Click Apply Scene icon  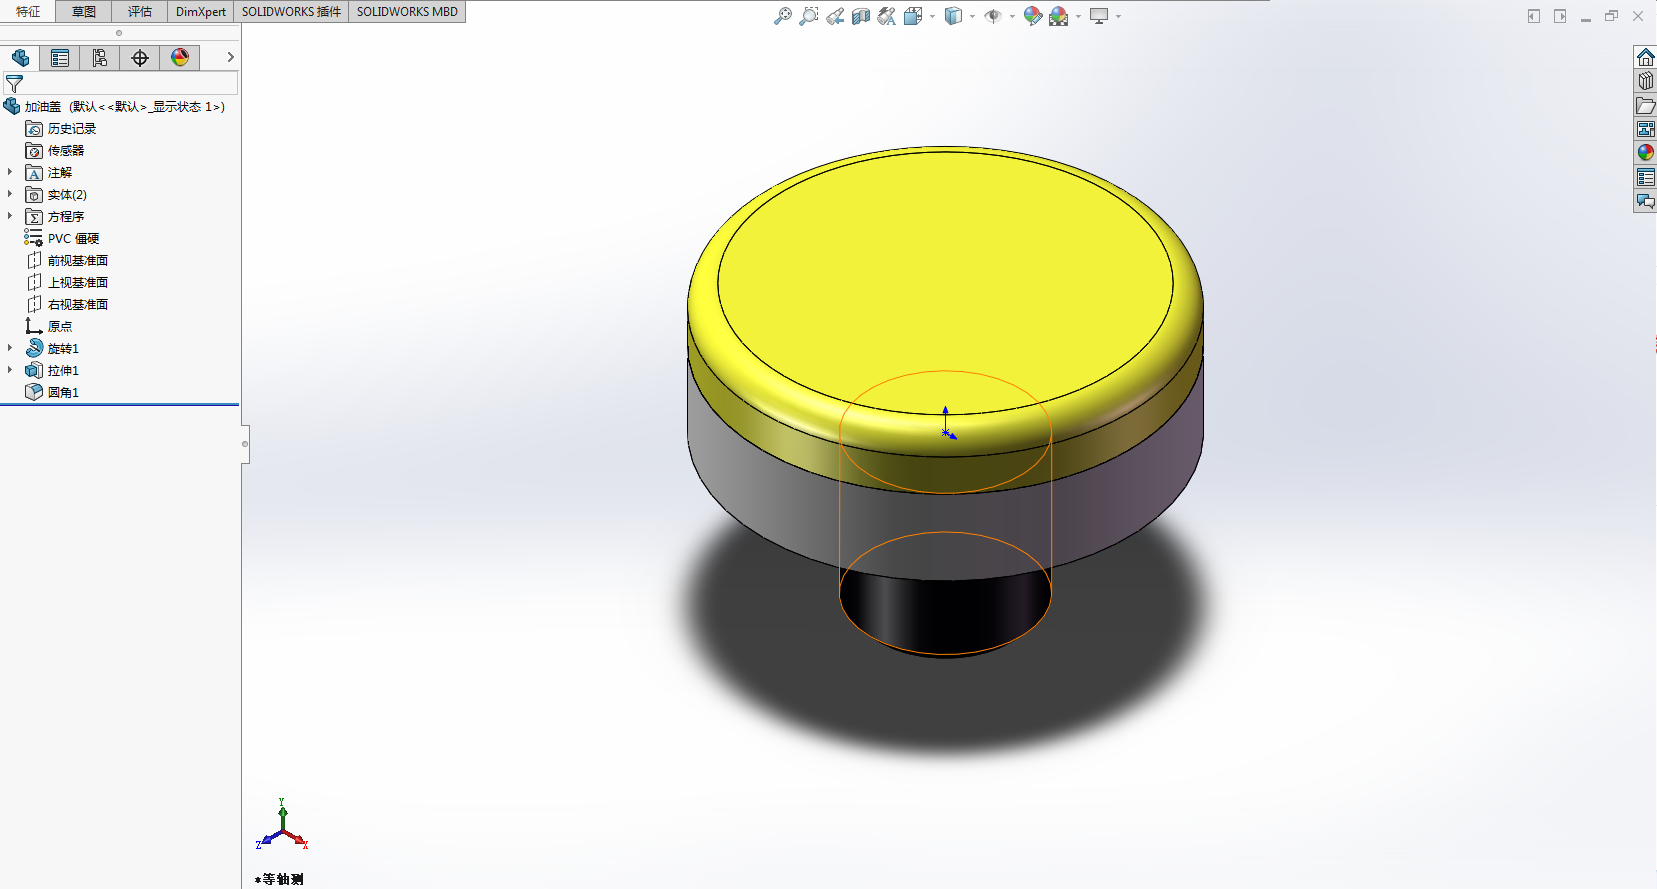tap(1059, 16)
